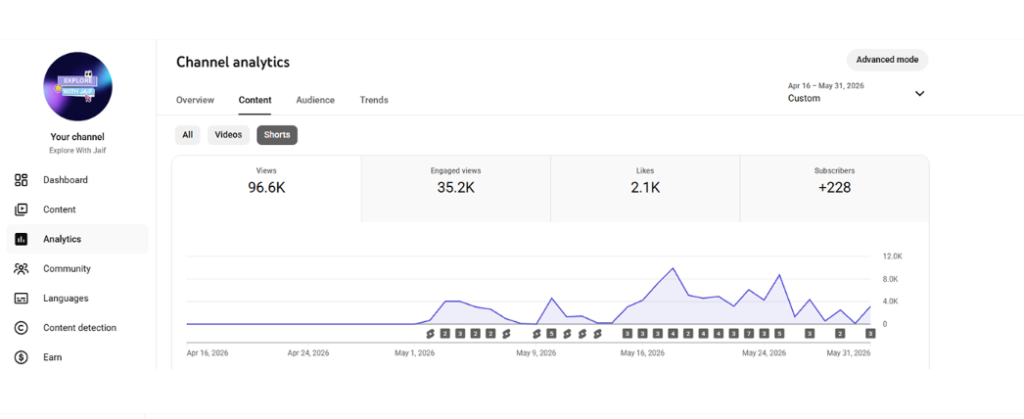
Task: Click the 'Apr 24, 2026' axis label
Action: pos(308,353)
